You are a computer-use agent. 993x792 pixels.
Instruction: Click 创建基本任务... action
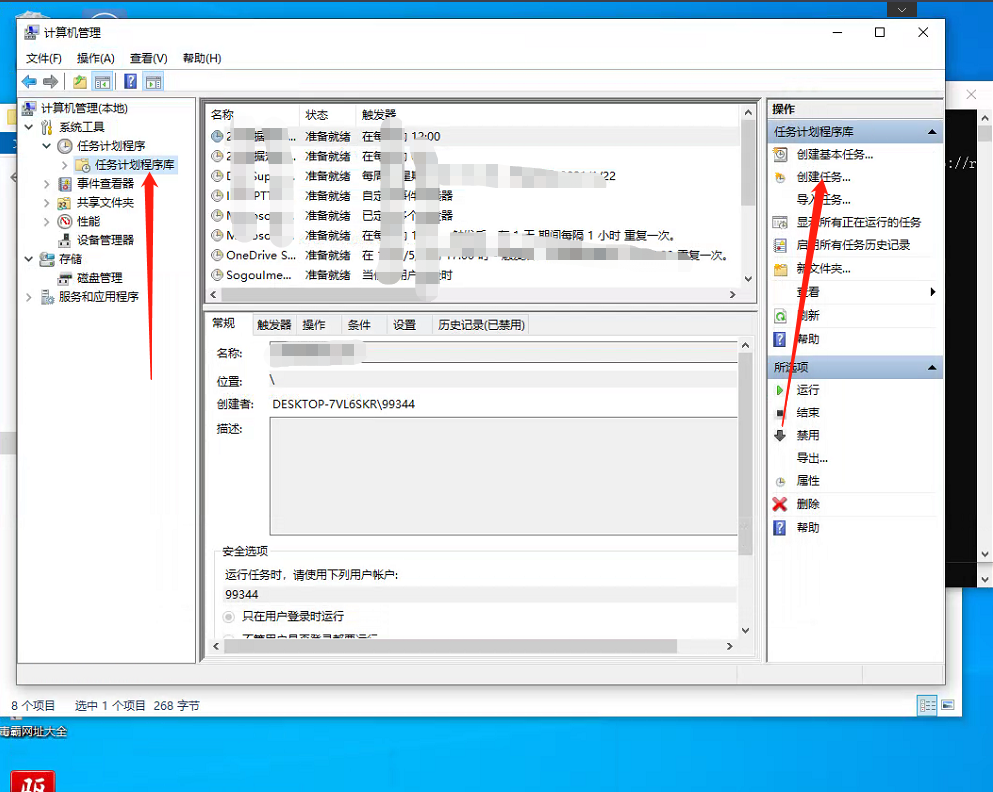click(x=835, y=154)
